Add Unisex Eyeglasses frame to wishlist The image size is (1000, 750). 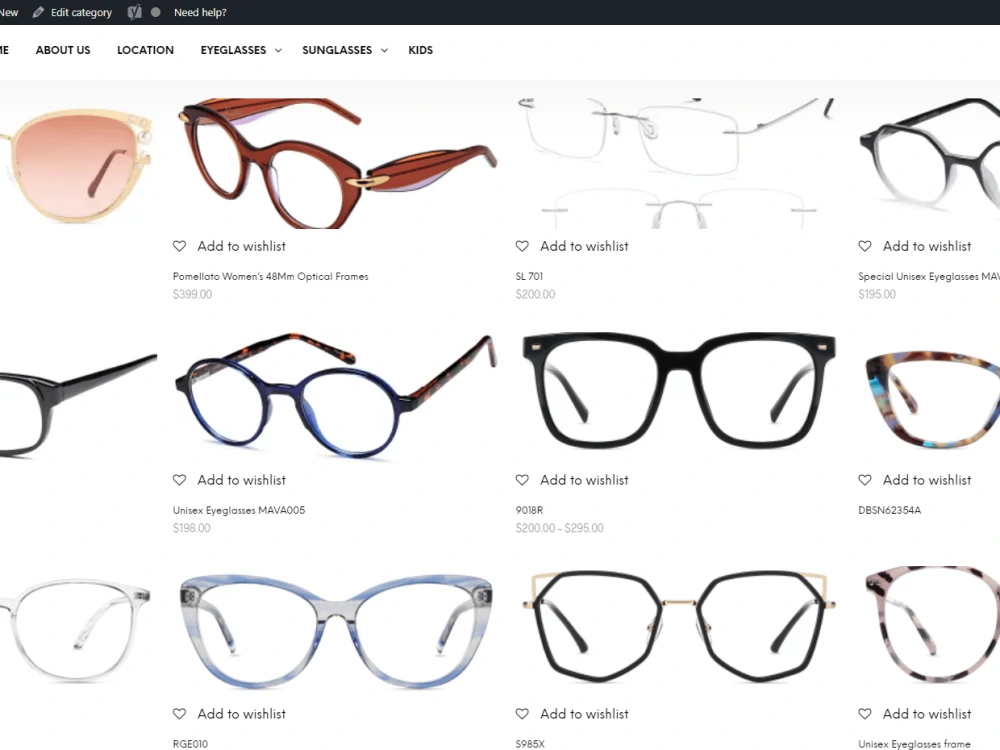pyautogui.click(x=927, y=714)
